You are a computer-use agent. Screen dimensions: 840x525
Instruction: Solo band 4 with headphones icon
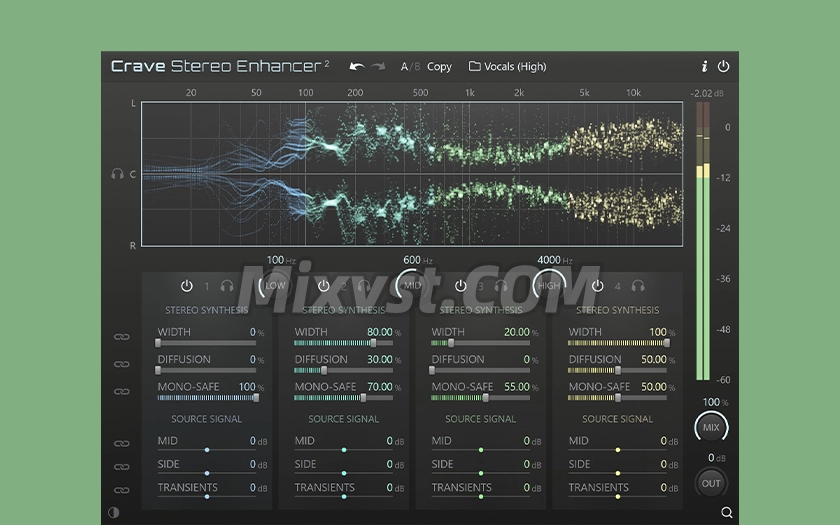pos(638,286)
